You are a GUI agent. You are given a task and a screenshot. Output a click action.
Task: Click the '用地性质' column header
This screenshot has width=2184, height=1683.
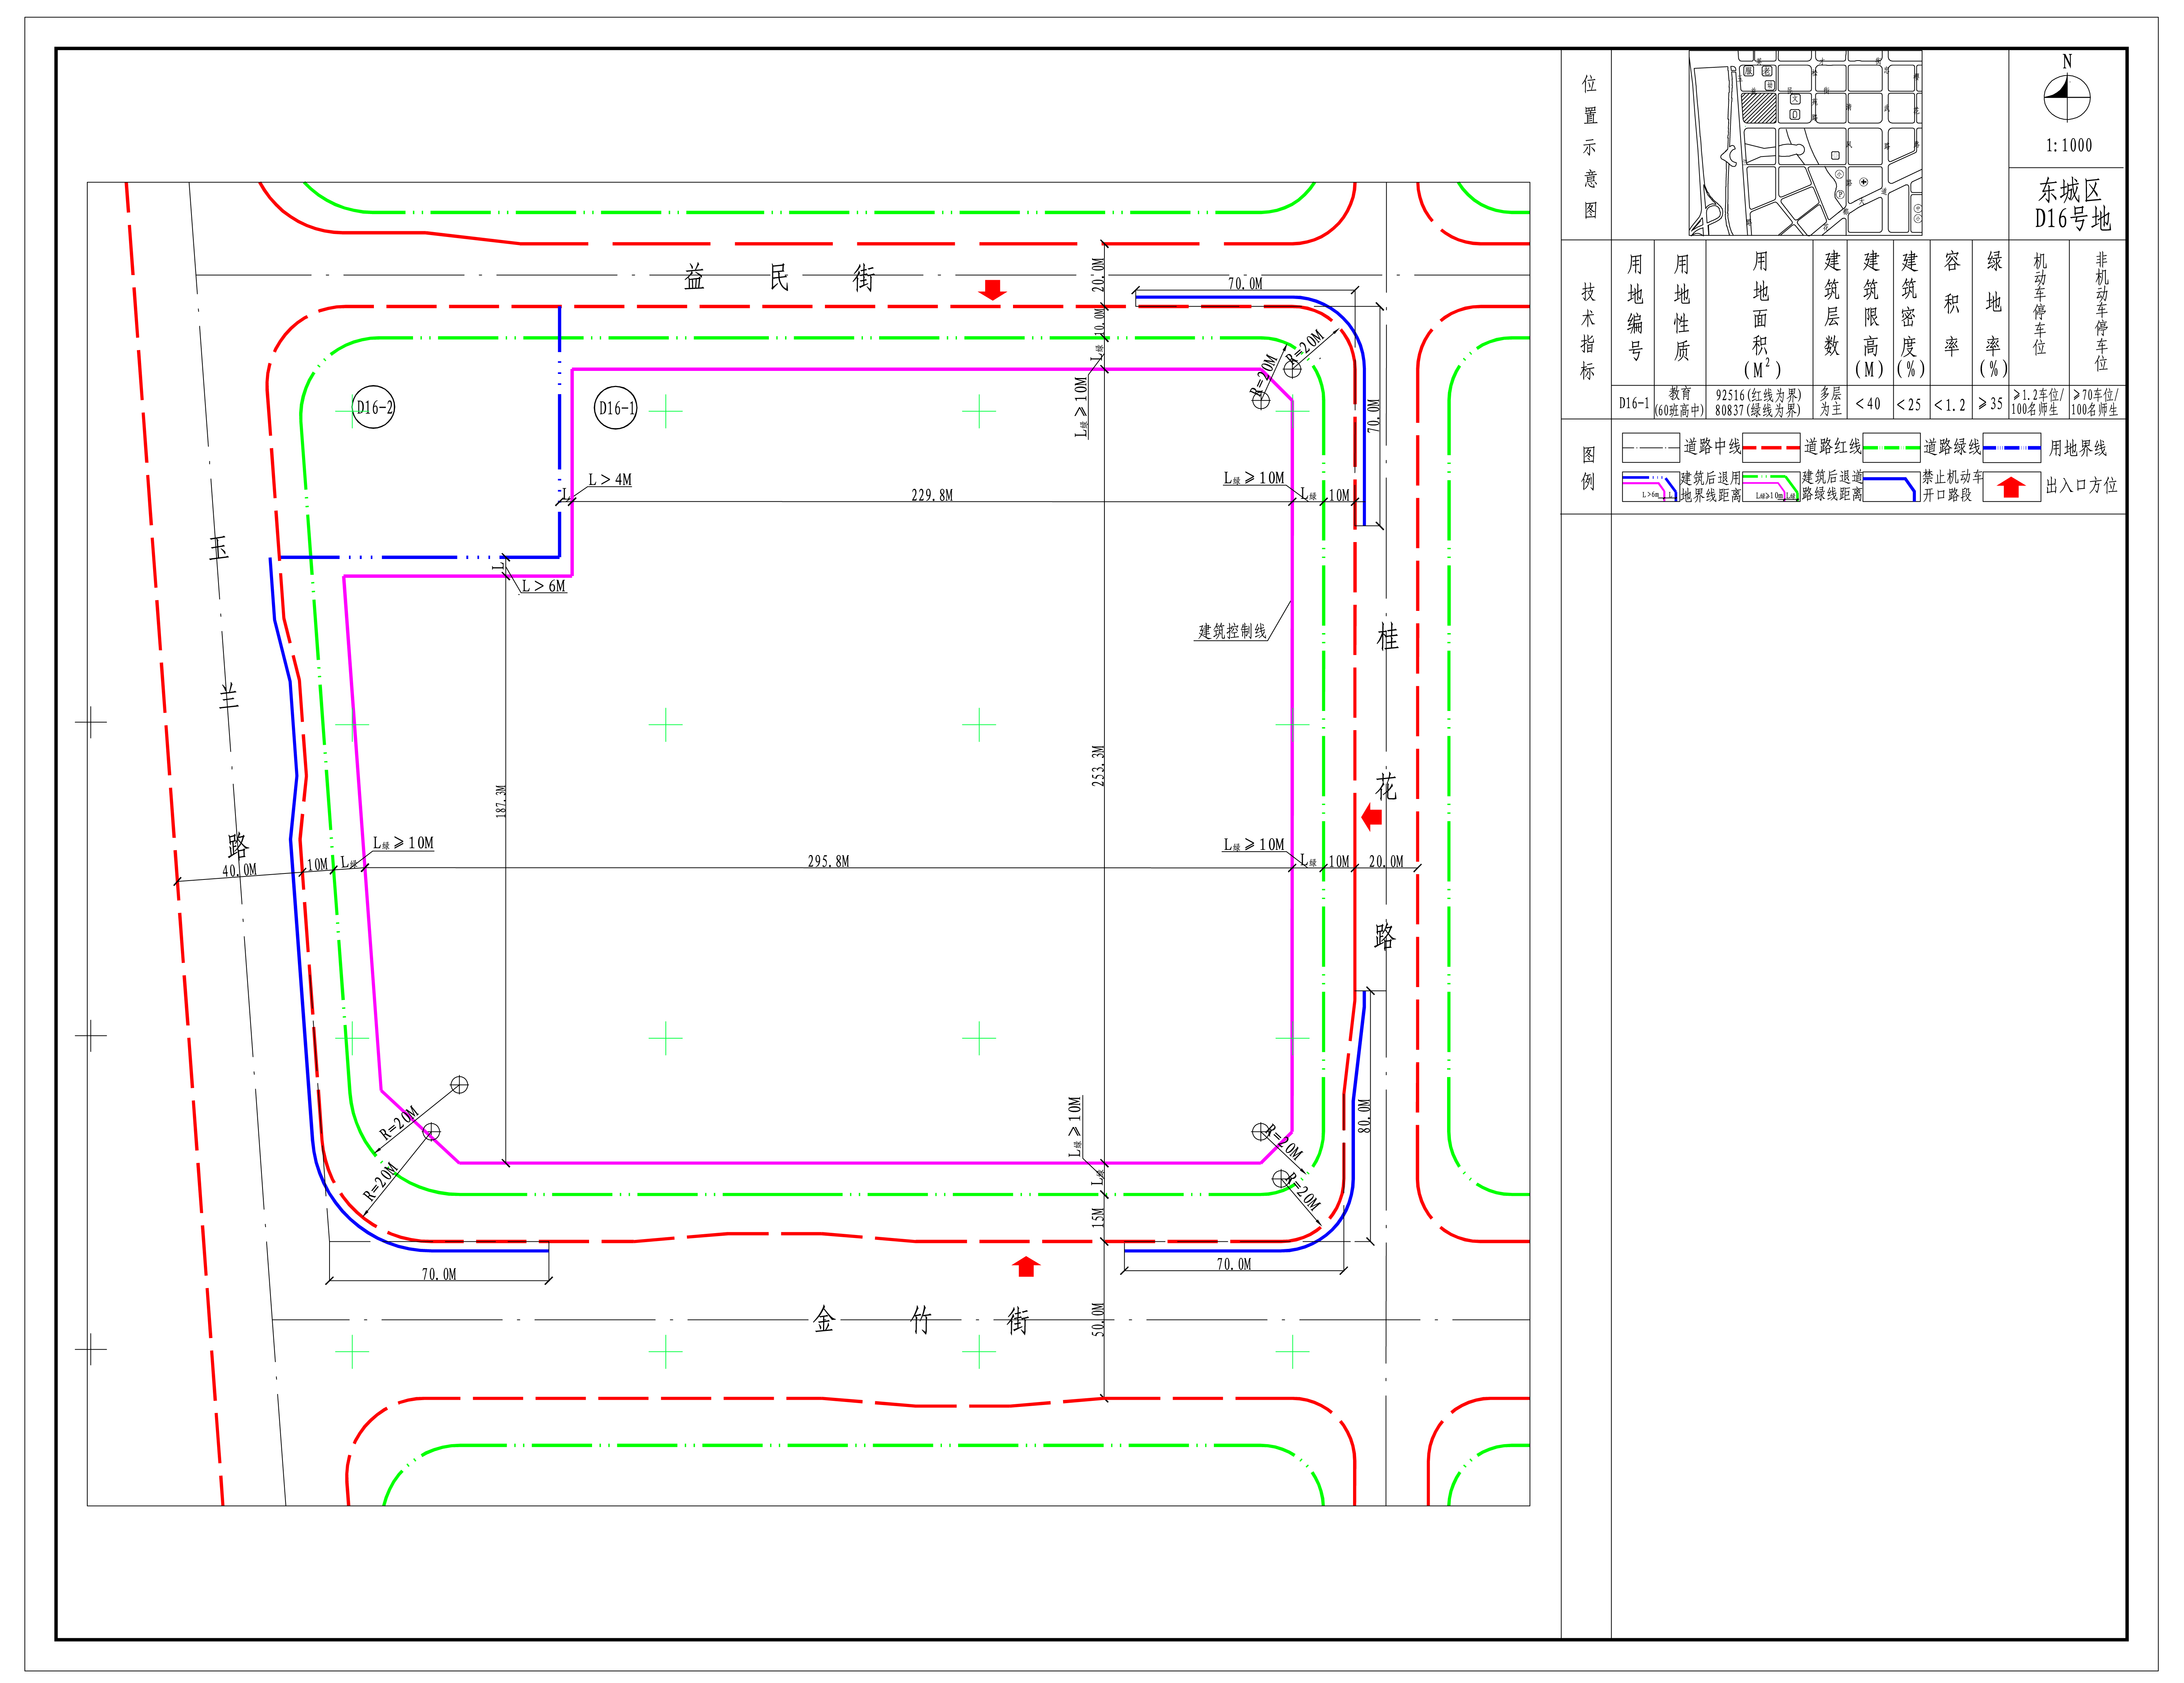1681,308
